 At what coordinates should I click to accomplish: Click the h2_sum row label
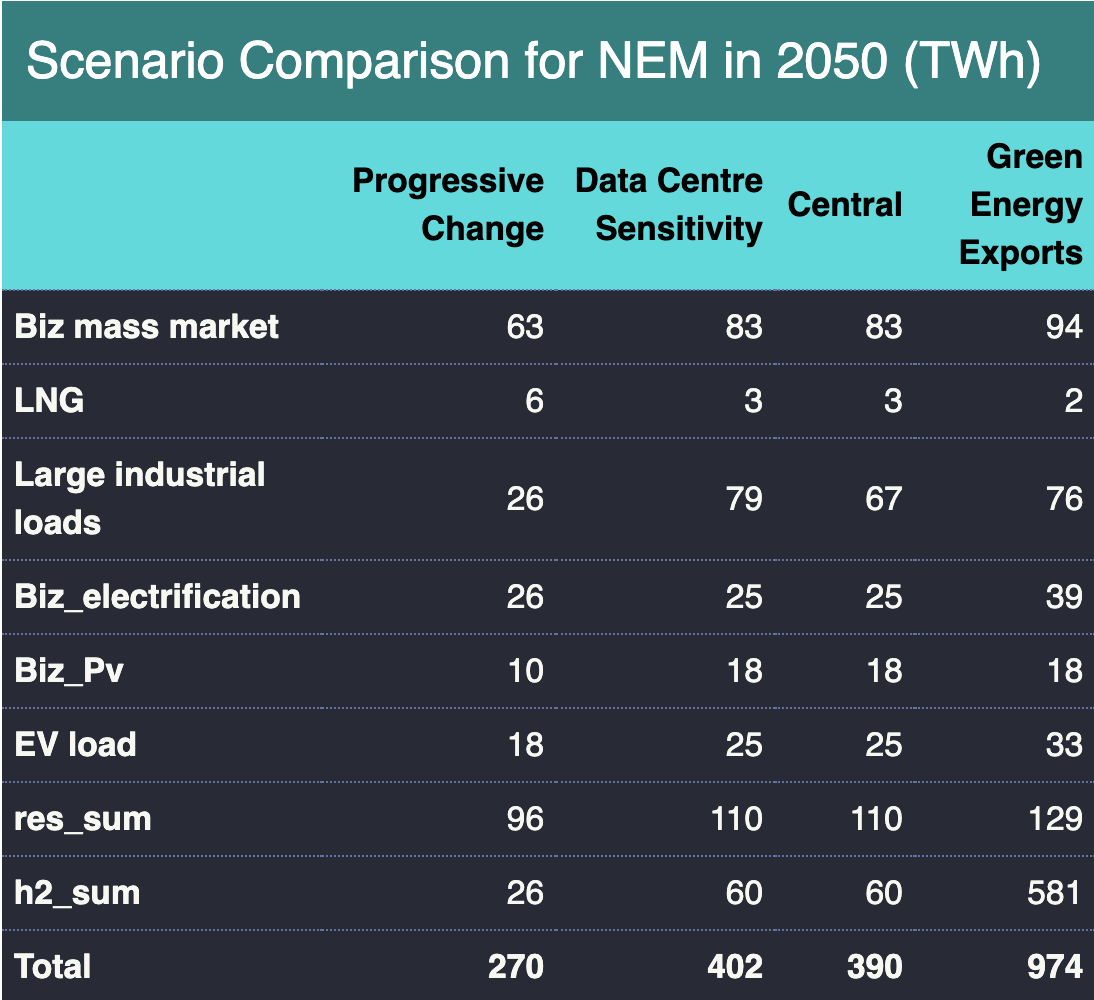(77, 893)
